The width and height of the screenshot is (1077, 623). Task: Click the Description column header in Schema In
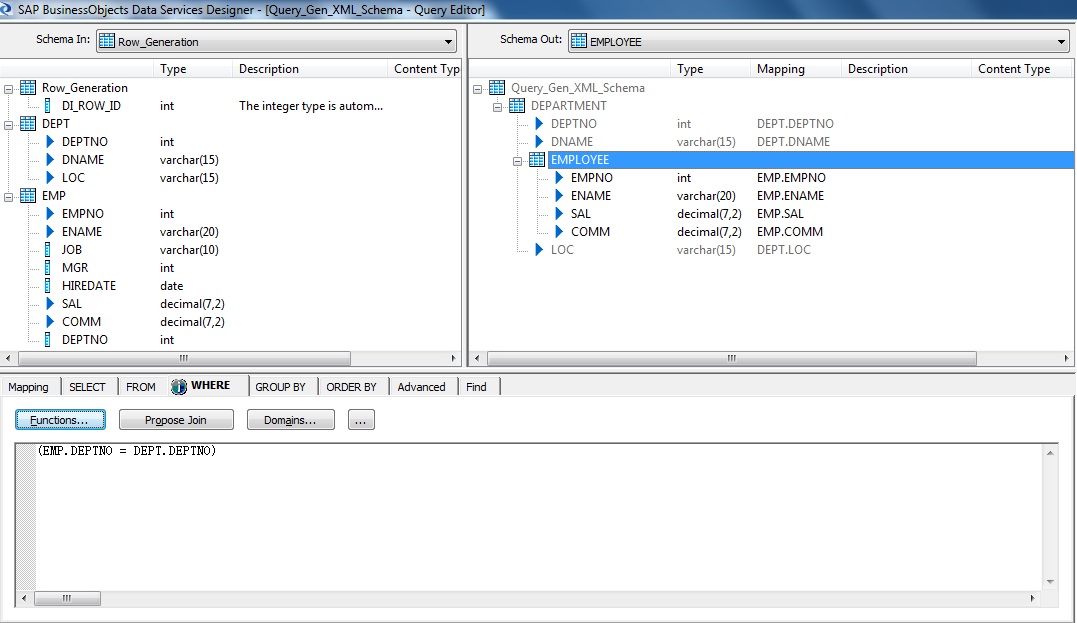tap(310, 69)
